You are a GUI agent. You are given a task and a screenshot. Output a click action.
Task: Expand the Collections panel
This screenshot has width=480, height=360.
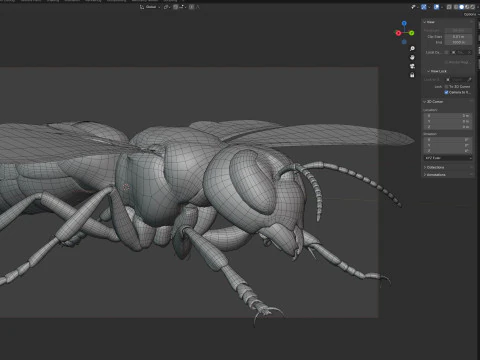point(448,167)
